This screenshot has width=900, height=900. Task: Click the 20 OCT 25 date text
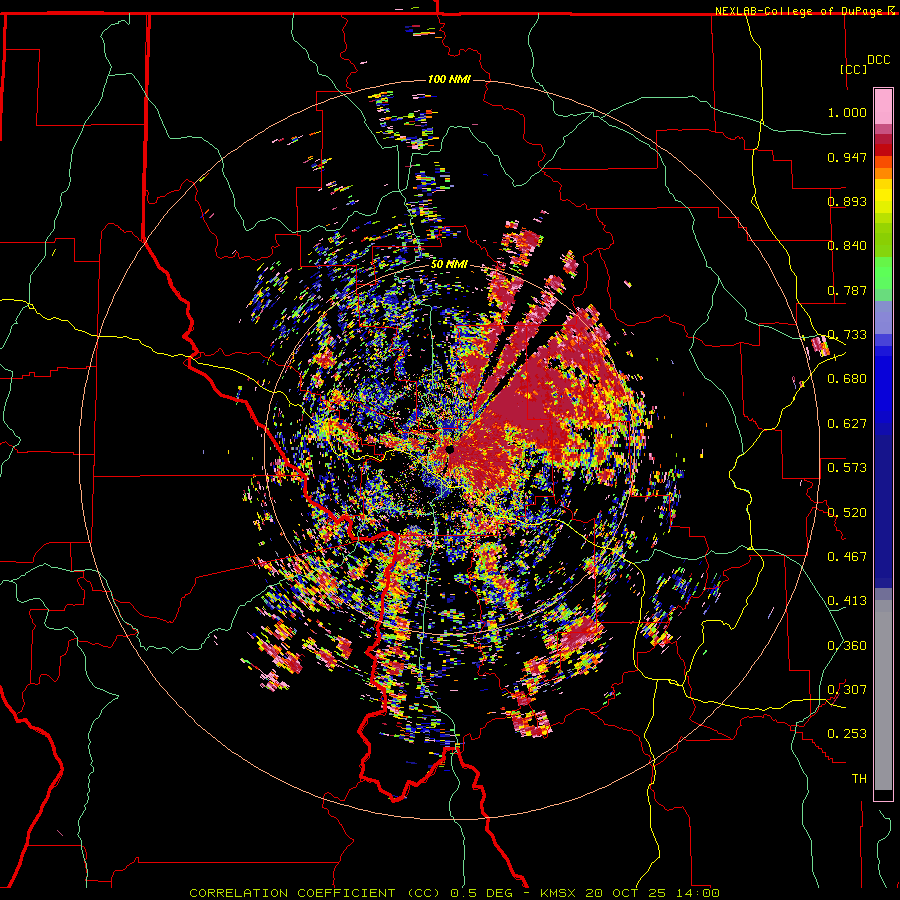click(x=626, y=893)
